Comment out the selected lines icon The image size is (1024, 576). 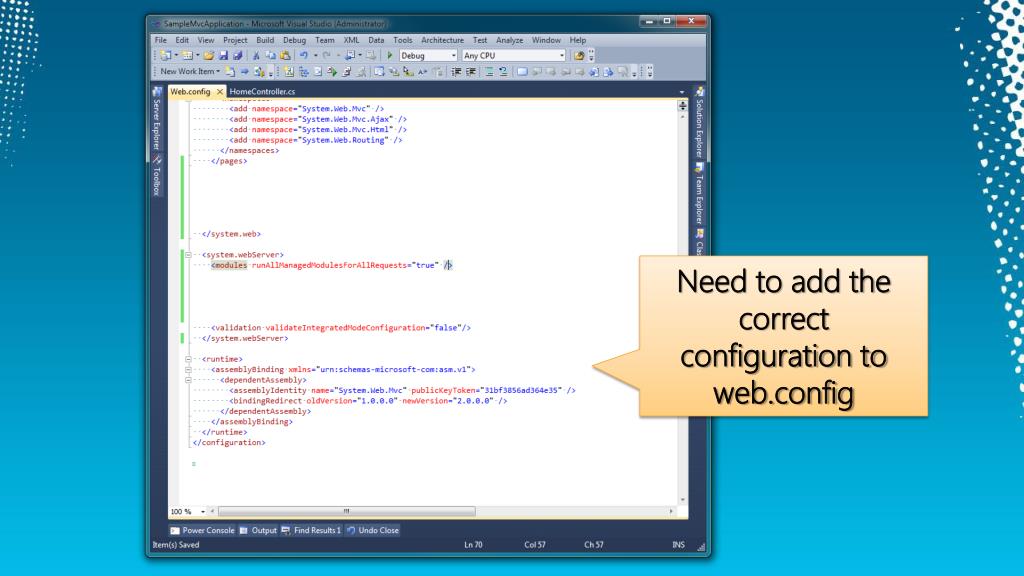pos(489,71)
